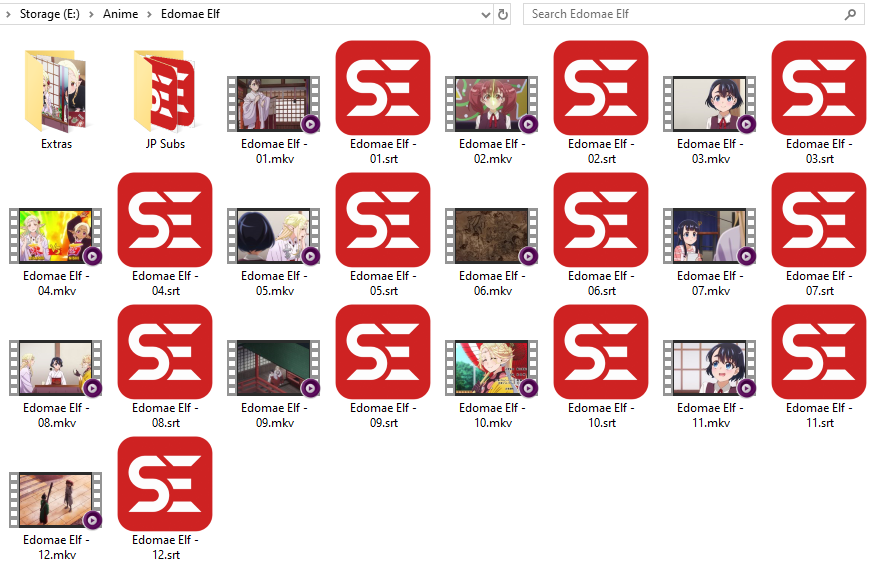Go to Storage (E:) in breadcrumb
Image resolution: width=873 pixels, height=571 pixels.
tap(50, 14)
